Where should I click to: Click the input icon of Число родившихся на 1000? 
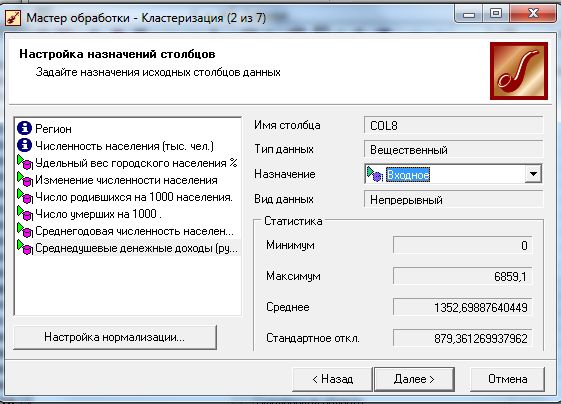pos(25,196)
